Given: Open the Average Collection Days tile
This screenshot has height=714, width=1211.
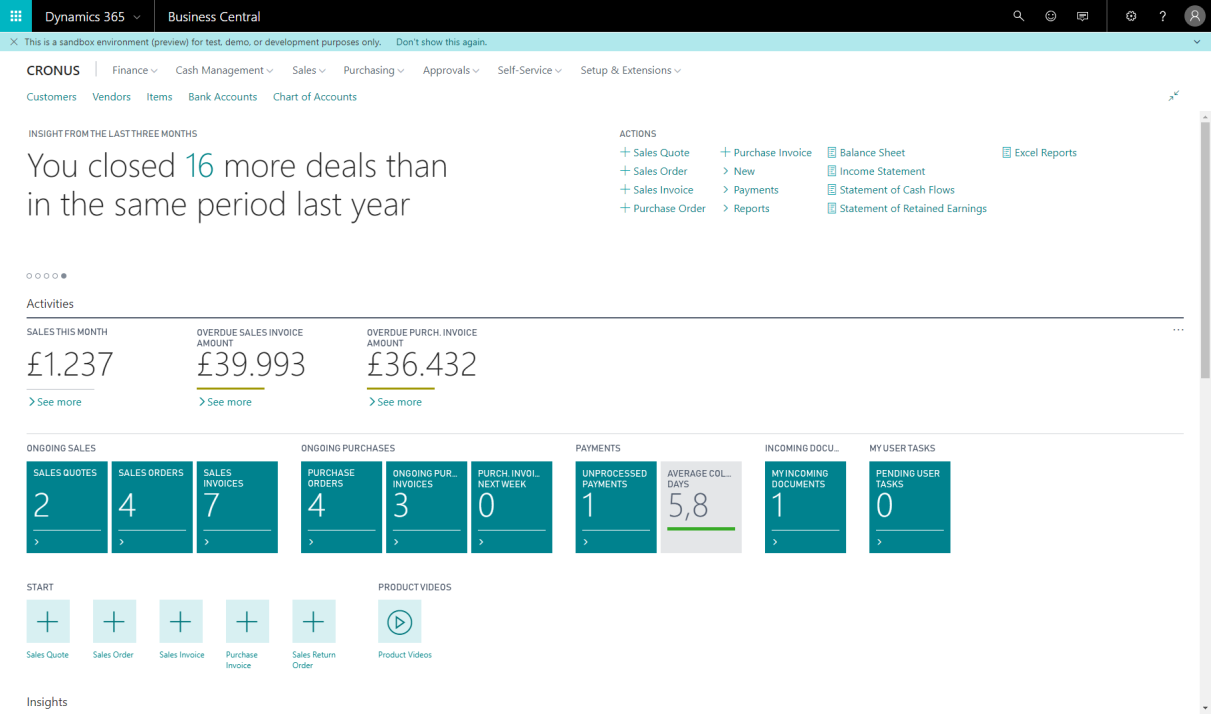Looking at the screenshot, I should coord(701,507).
